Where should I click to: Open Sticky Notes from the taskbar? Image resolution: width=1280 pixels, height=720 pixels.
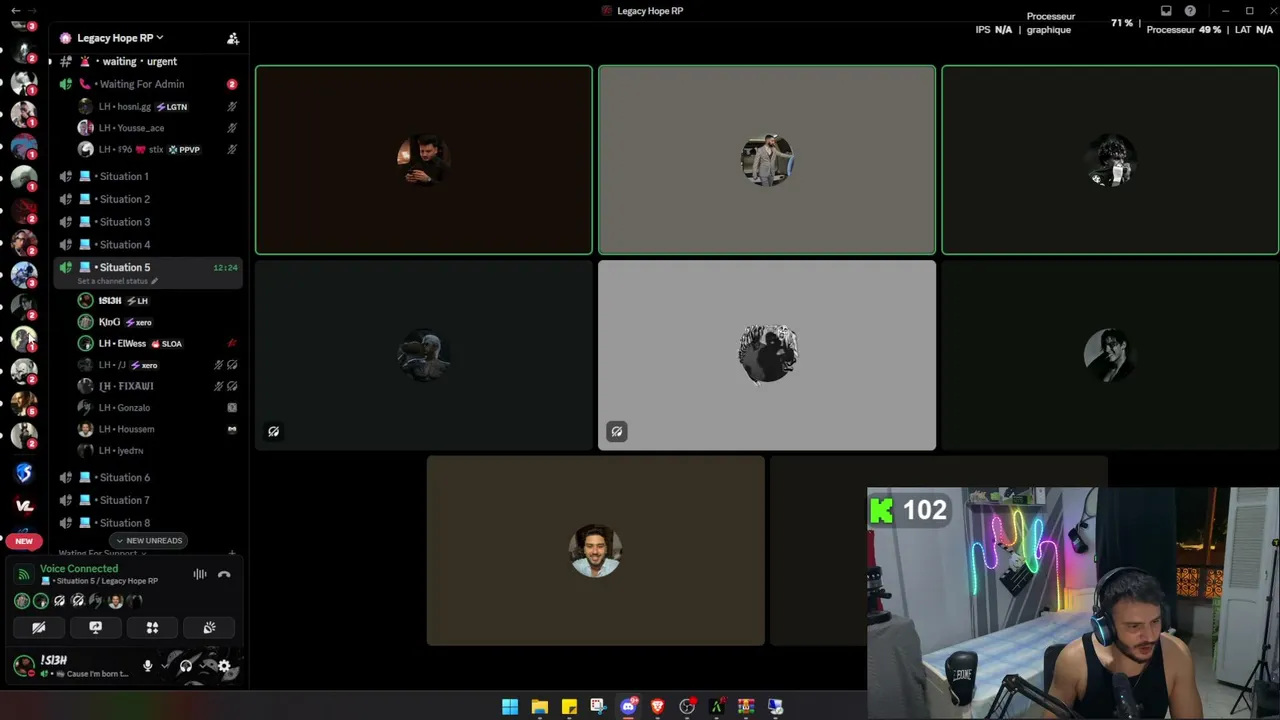[569, 707]
